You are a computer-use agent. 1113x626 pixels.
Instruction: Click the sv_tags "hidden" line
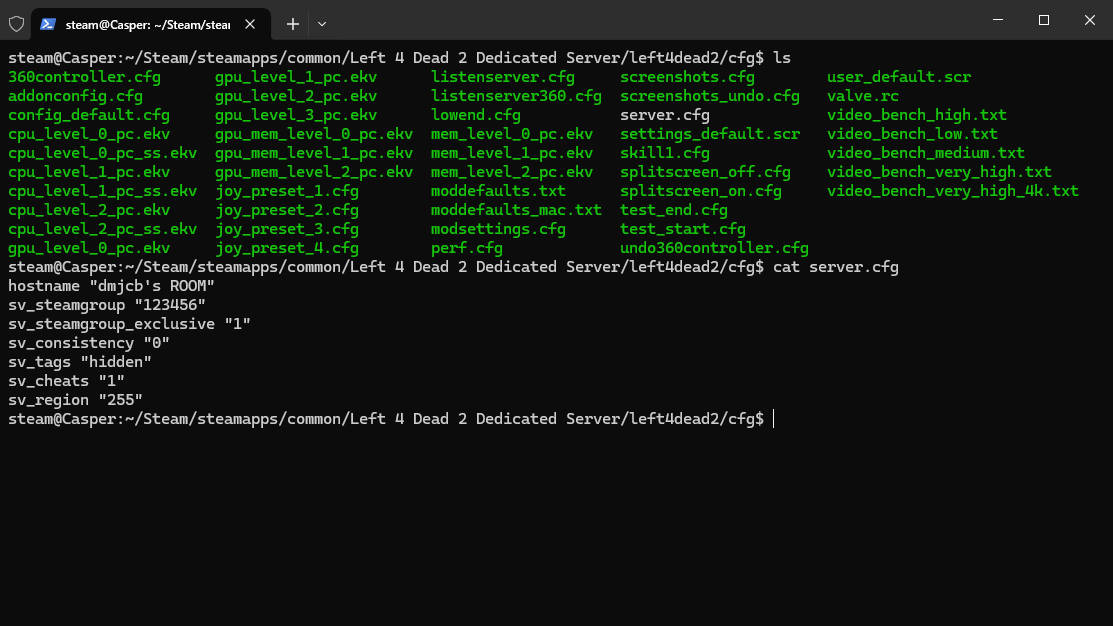pos(80,362)
